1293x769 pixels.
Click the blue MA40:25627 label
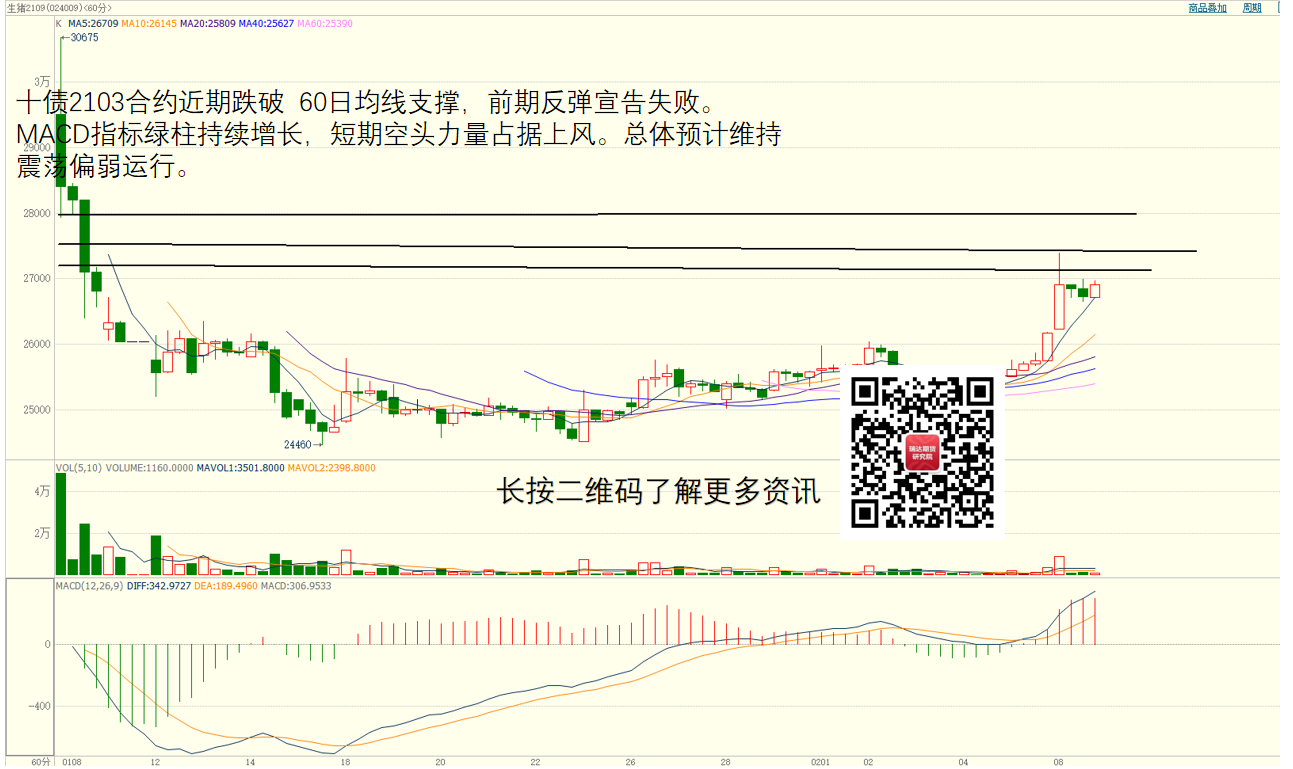tap(267, 23)
